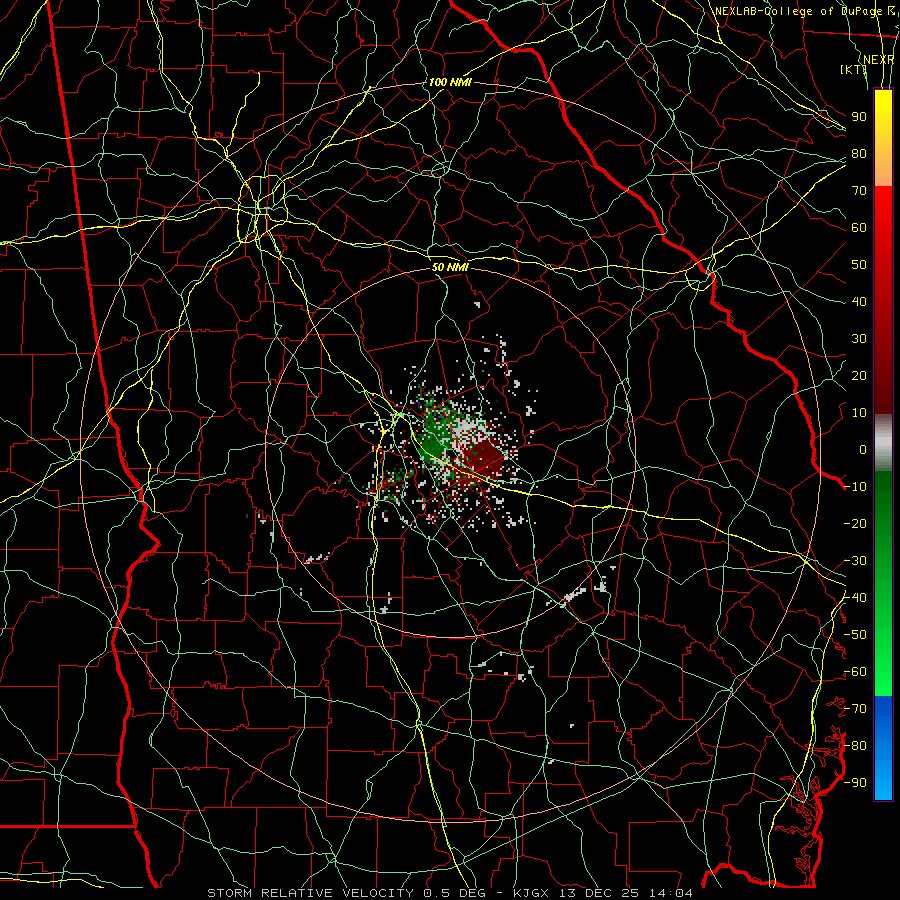Click the -60 value on velocity scale
The height and width of the screenshot is (900, 900).
click(x=855, y=672)
